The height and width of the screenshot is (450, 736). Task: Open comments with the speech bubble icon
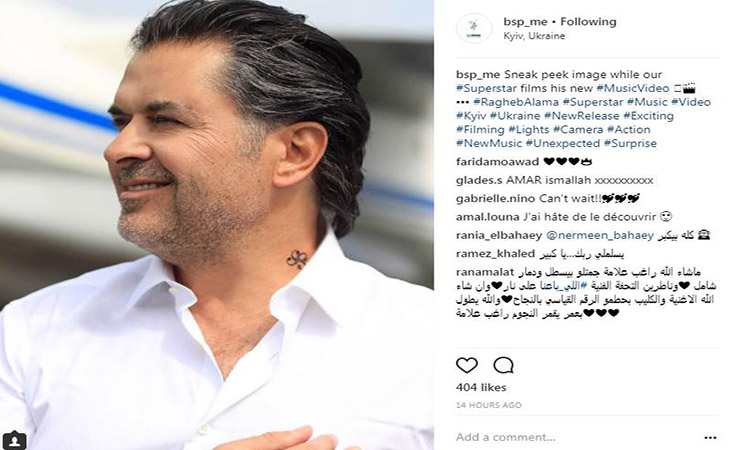click(x=503, y=365)
